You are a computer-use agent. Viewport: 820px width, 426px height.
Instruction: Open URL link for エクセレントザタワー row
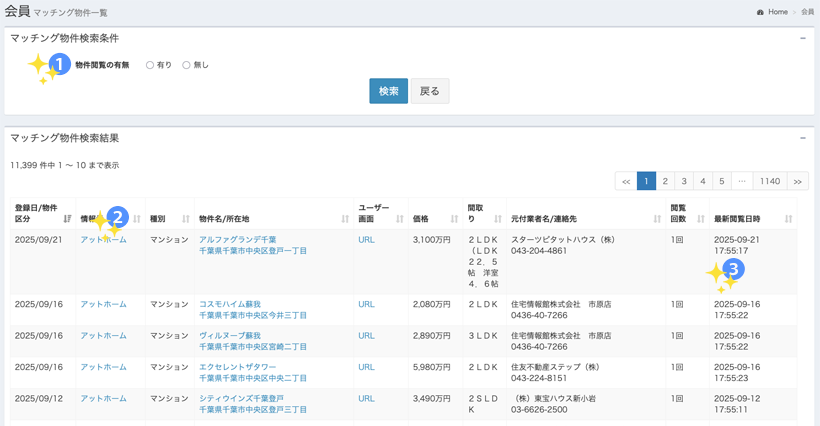(x=367, y=367)
